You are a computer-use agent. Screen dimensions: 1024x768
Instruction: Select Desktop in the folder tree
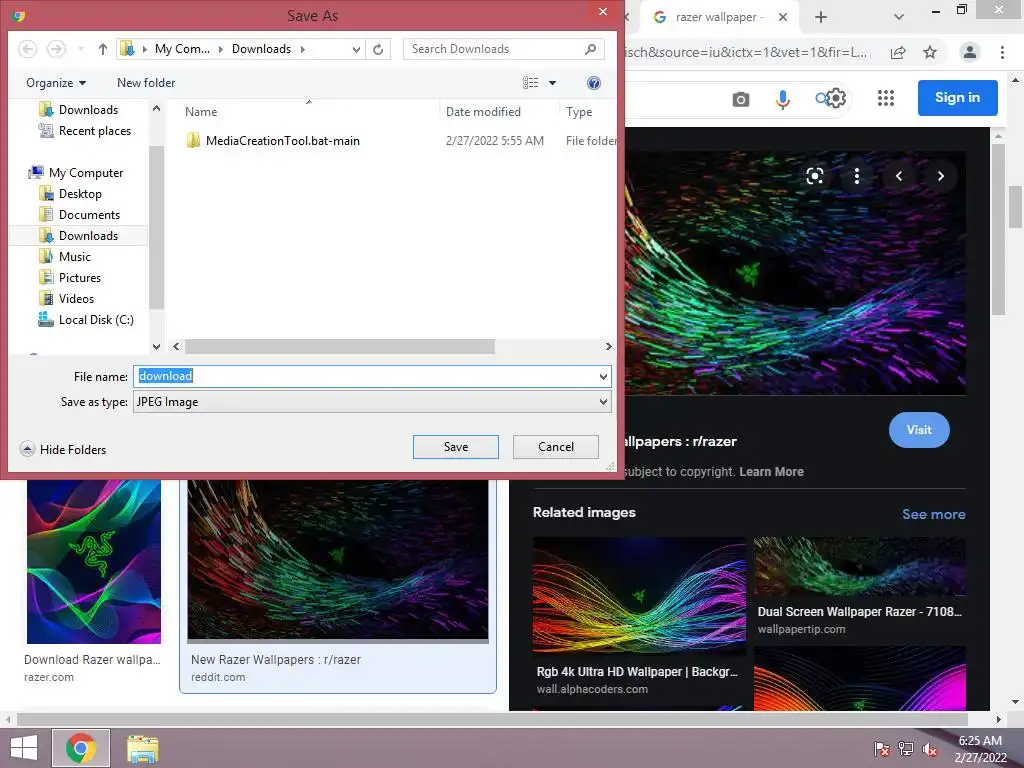[x=71, y=193]
